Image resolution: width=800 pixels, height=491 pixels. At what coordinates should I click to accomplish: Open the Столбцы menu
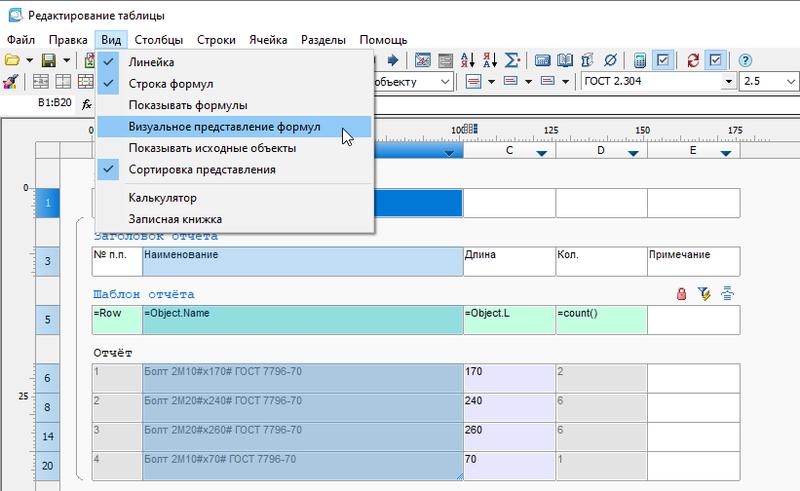159,40
